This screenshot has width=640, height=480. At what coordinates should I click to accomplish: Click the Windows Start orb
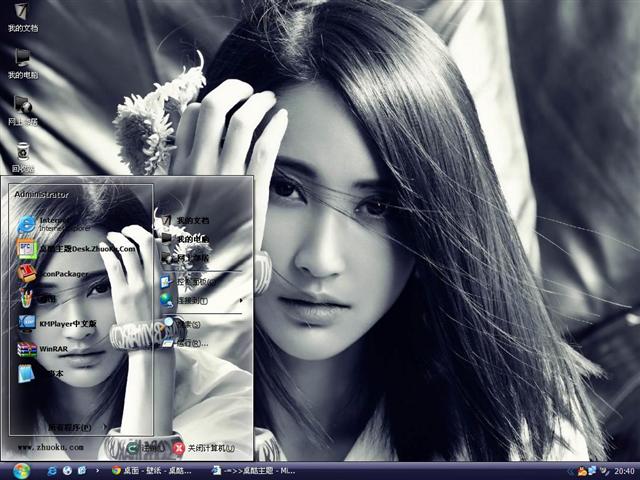pyautogui.click(x=22, y=469)
